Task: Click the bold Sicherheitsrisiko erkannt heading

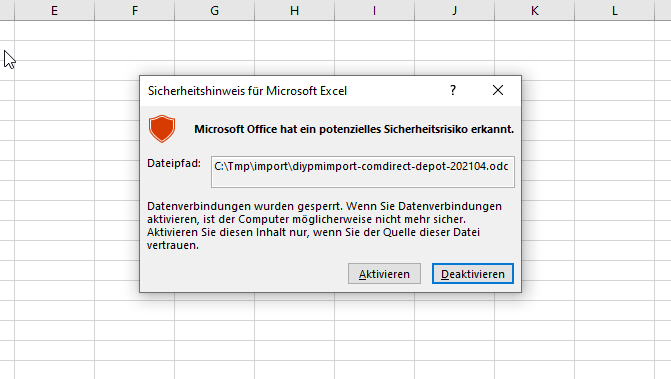Action: click(x=354, y=129)
